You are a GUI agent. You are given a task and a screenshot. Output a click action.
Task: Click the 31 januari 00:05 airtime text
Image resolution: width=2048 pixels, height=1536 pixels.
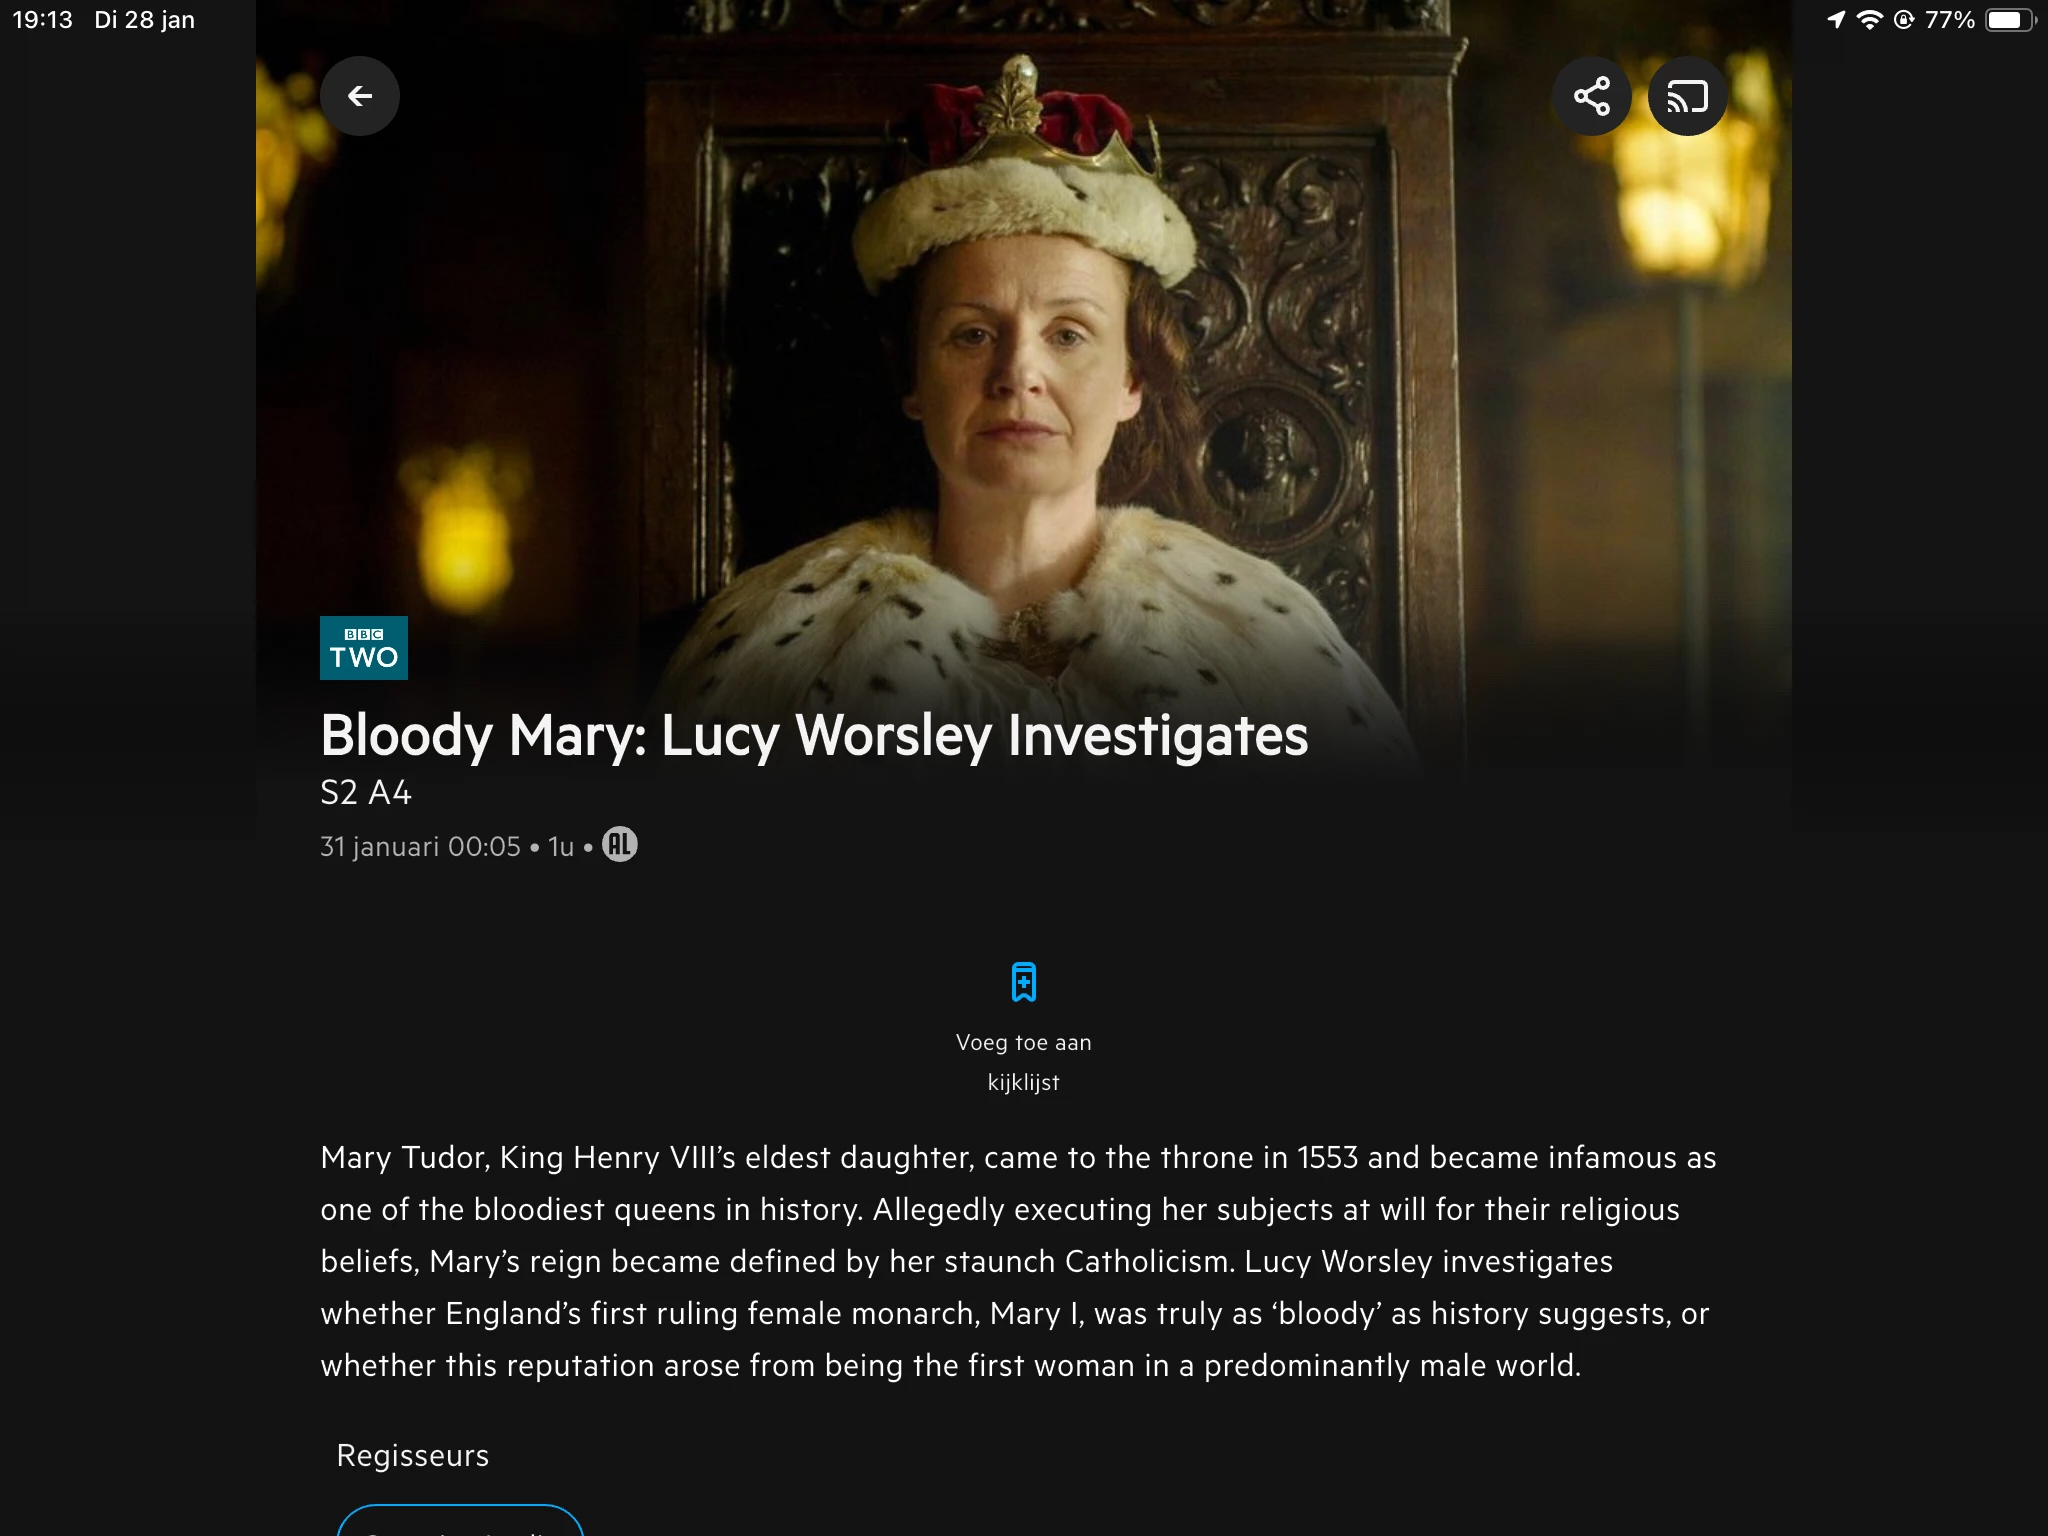click(x=420, y=847)
